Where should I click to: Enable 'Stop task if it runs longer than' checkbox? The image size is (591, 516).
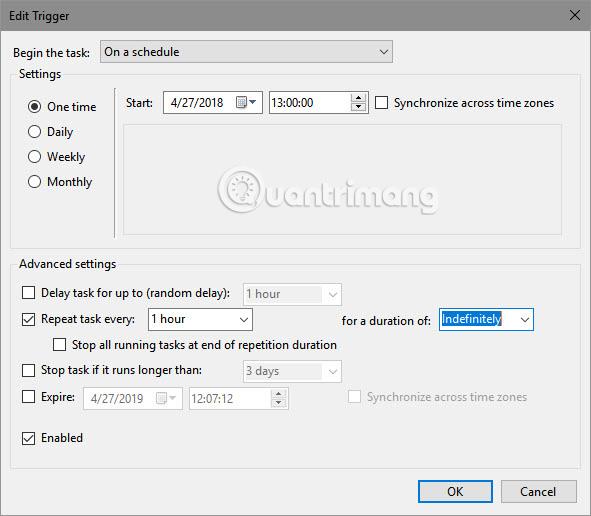point(28,370)
